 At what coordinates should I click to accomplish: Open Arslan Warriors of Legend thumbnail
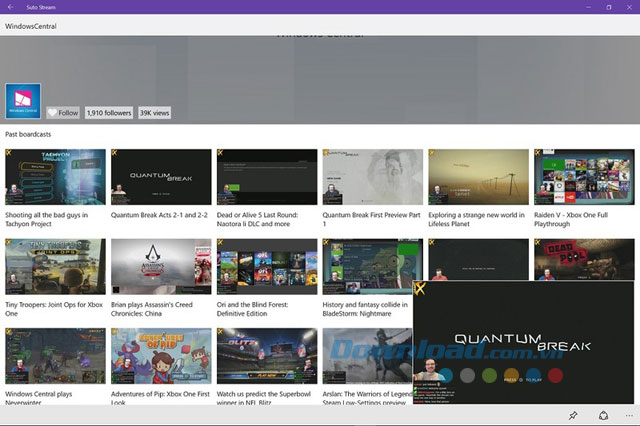point(367,356)
